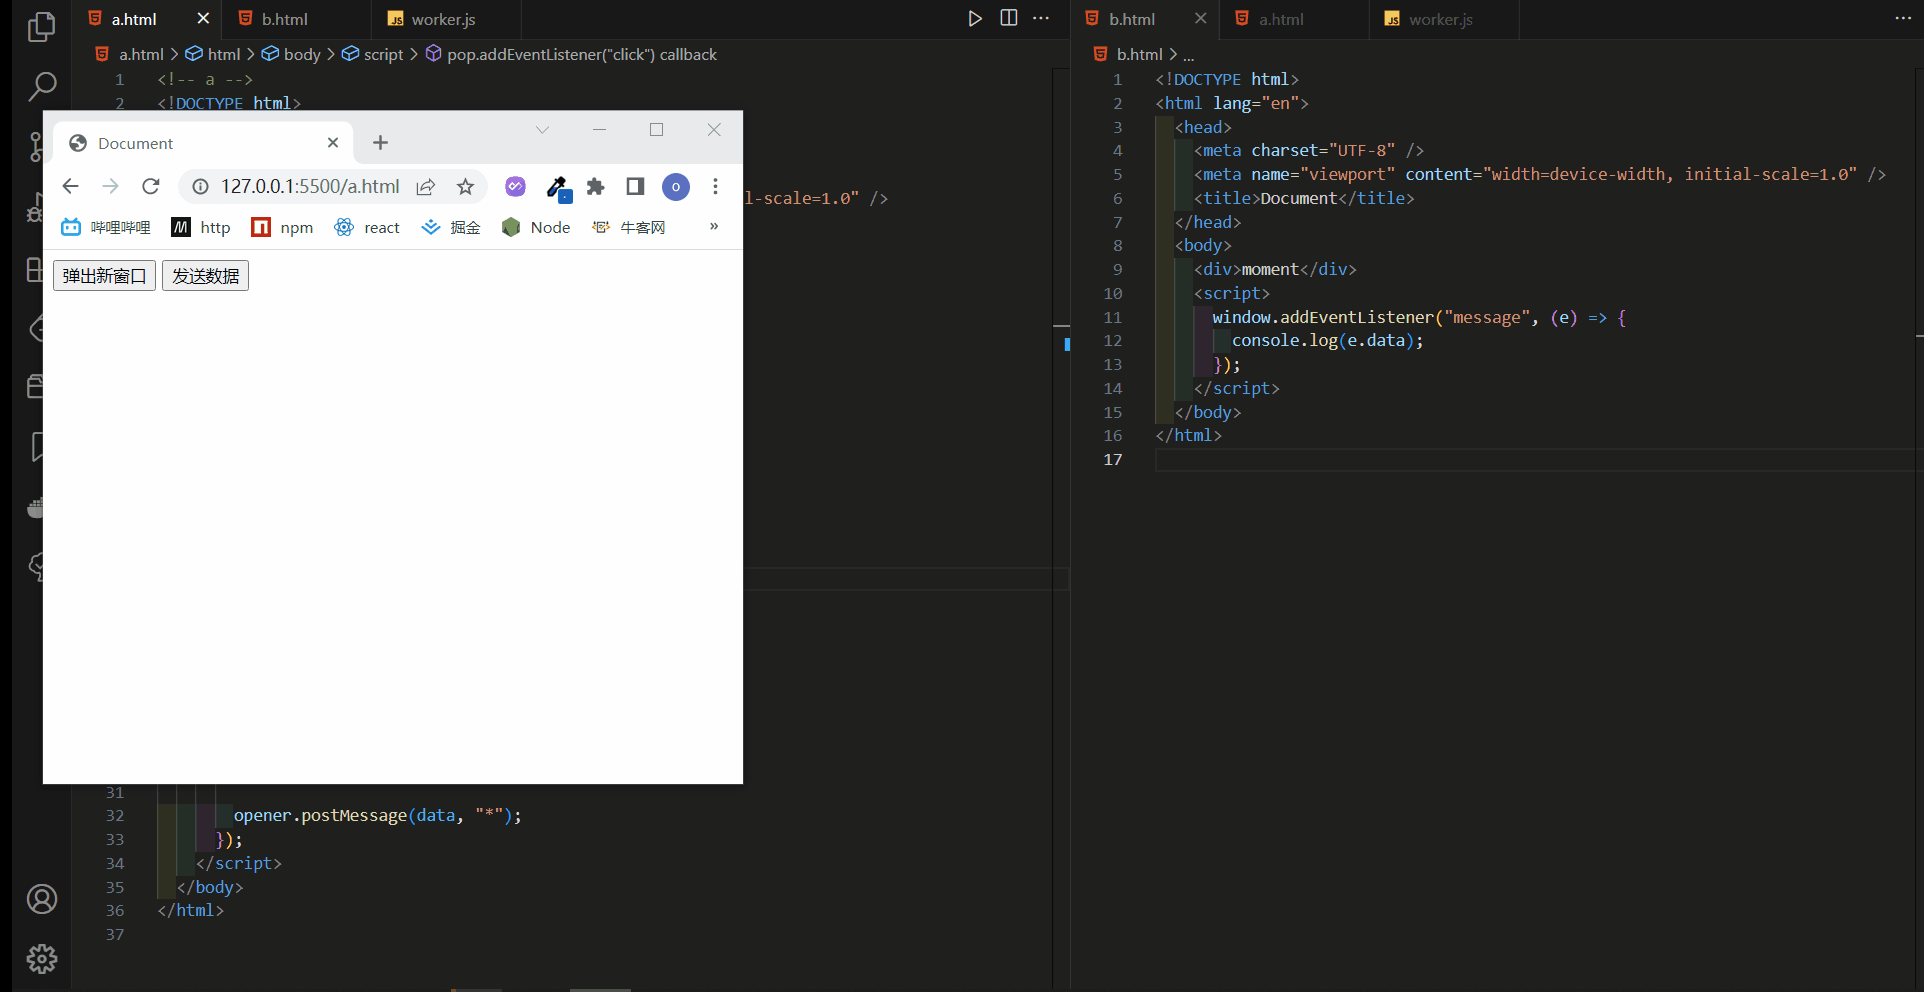Toggle the browser side panel
Viewport: 1924px width, 992px height.
click(635, 186)
